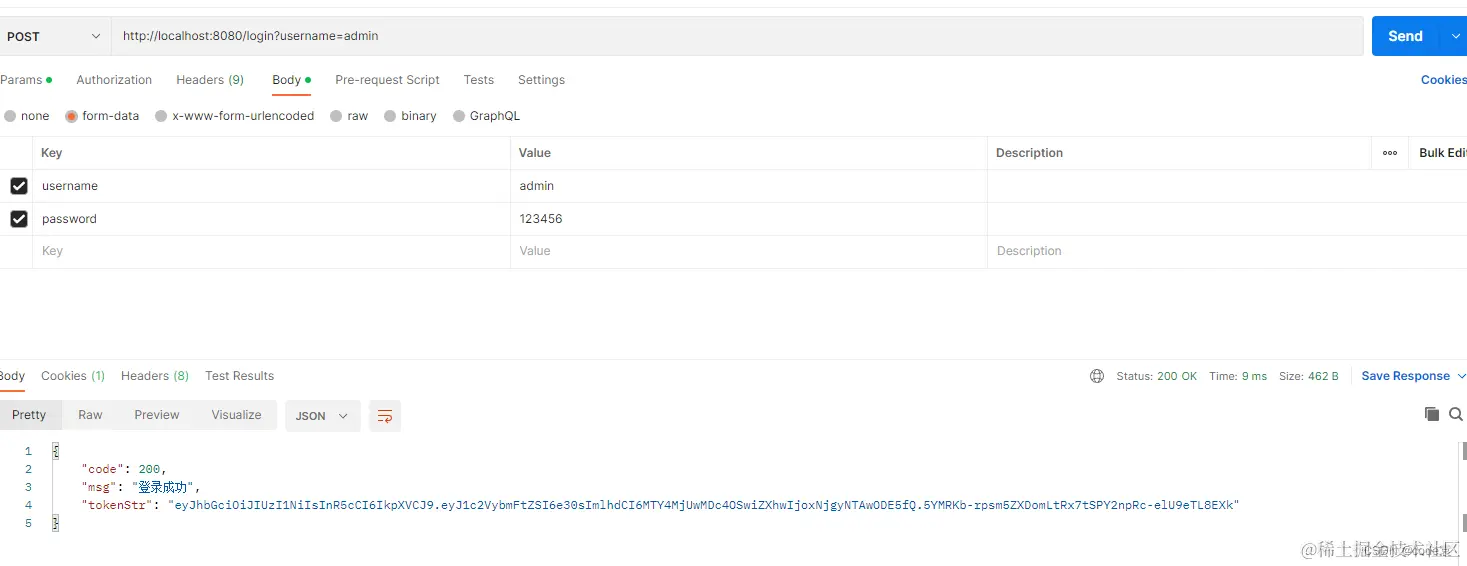
Task: Click the admin value cell
Action: [748, 186]
